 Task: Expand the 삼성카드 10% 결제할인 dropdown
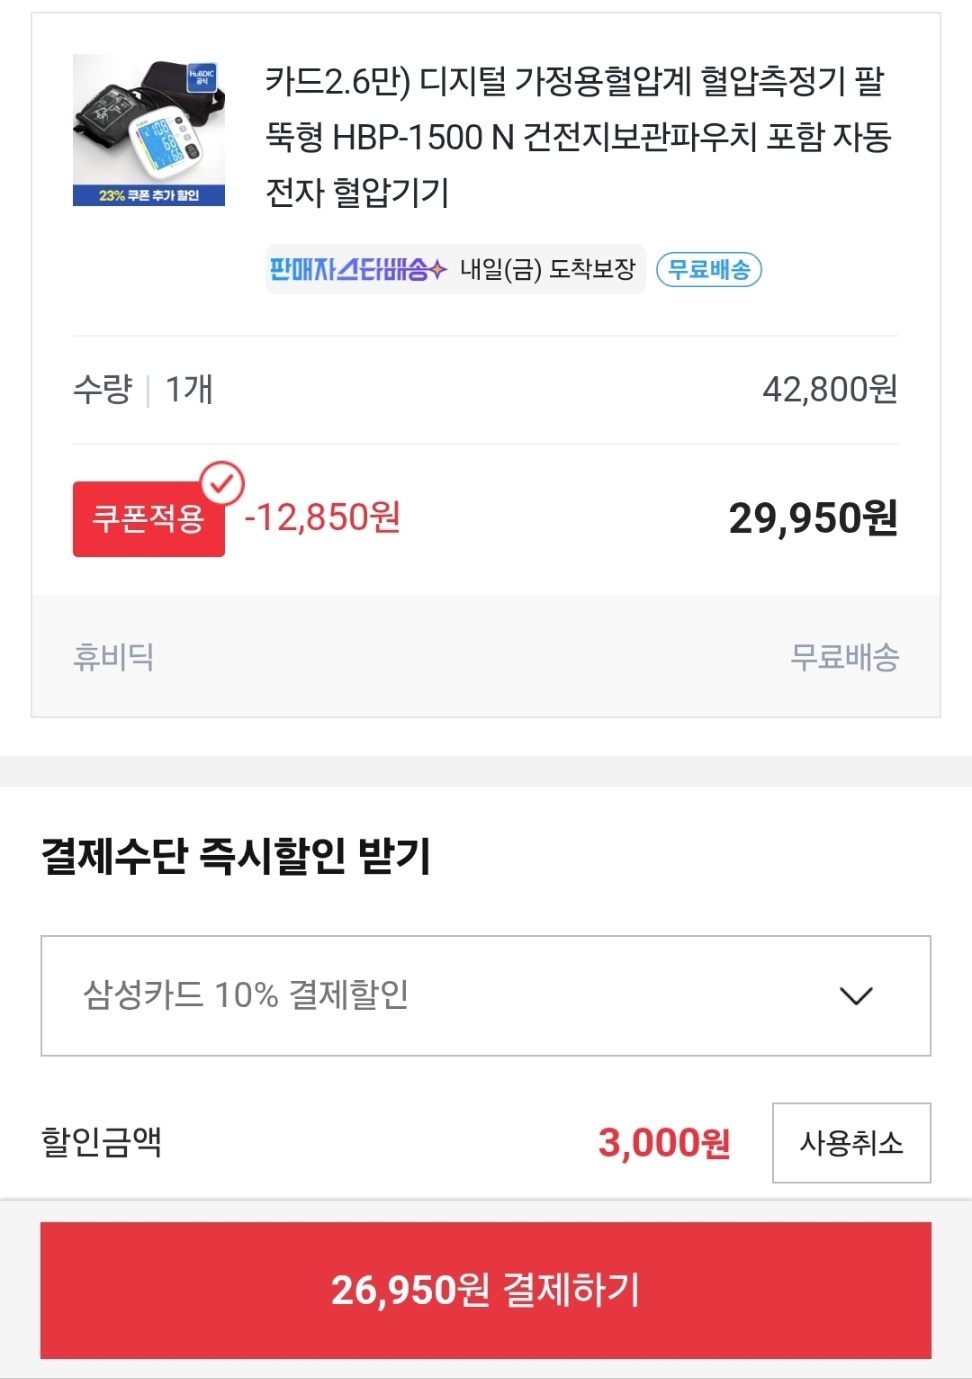tap(486, 996)
